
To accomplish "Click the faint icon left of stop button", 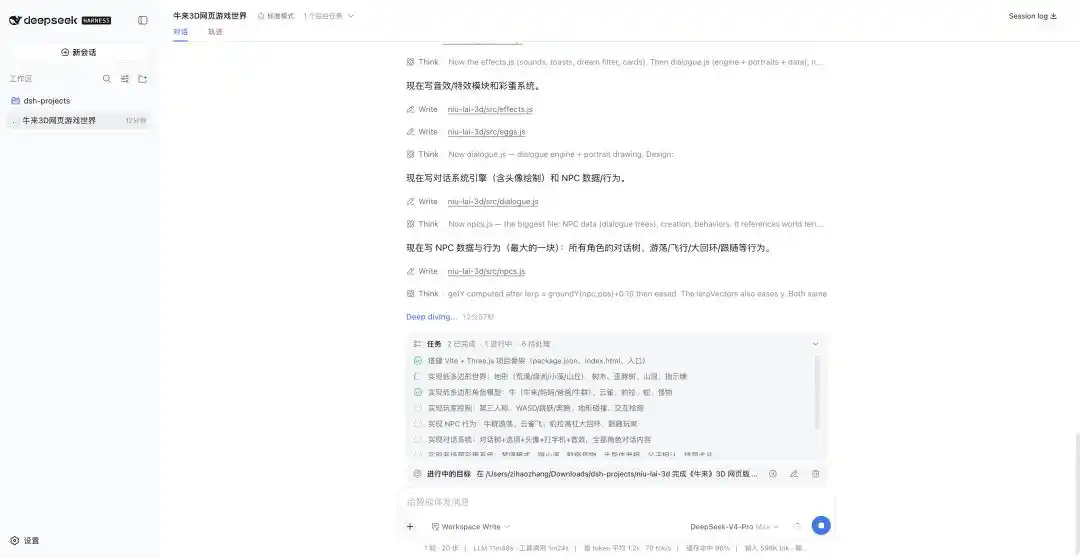I will (797, 526).
